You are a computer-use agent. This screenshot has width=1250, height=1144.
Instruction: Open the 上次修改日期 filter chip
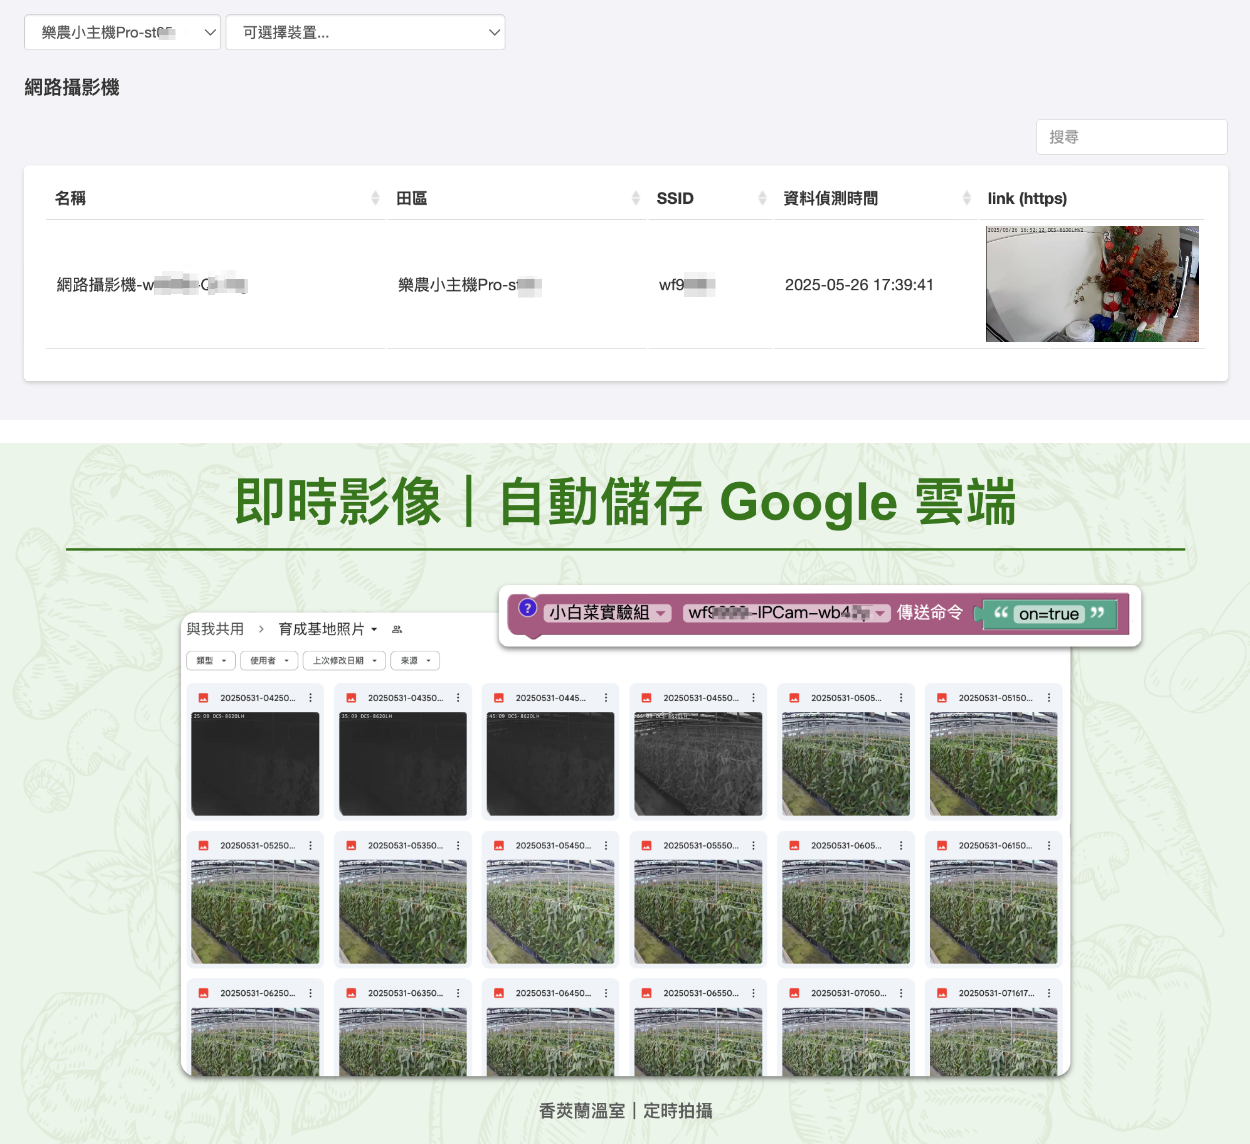click(x=344, y=661)
